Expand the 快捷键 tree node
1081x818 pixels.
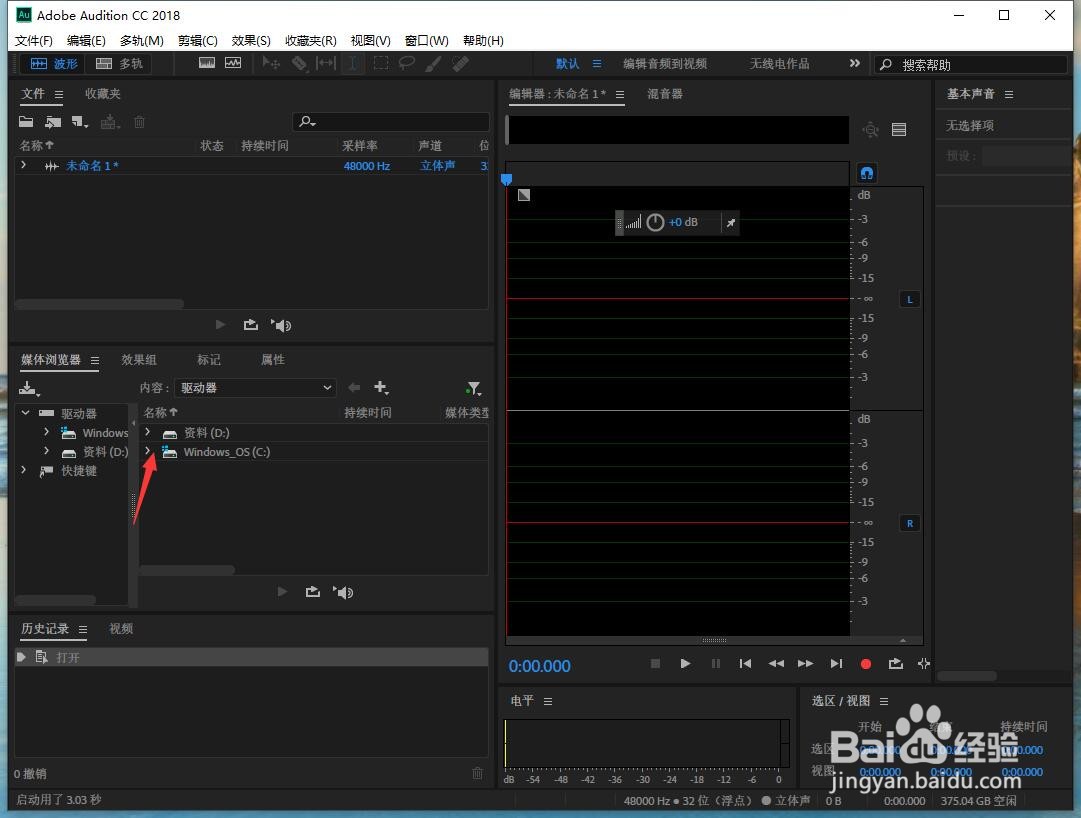pyautogui.click(x=23, y=470)
